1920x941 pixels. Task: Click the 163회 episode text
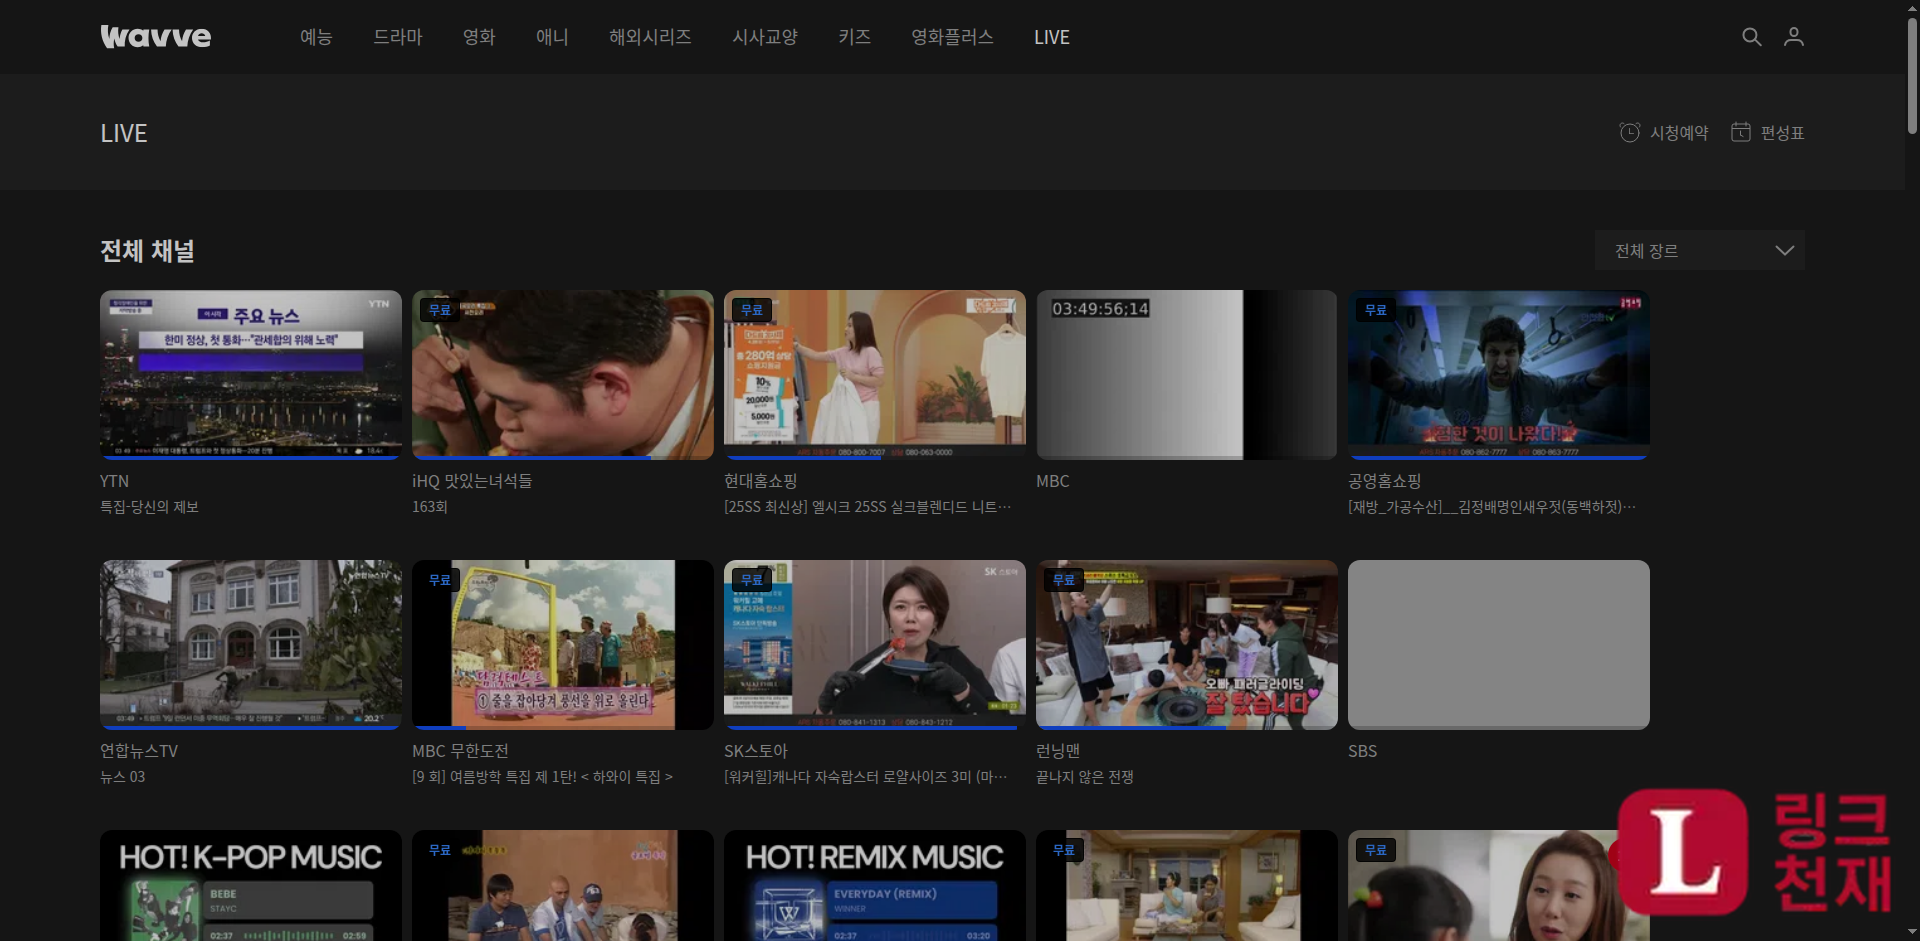click(430, 507)
